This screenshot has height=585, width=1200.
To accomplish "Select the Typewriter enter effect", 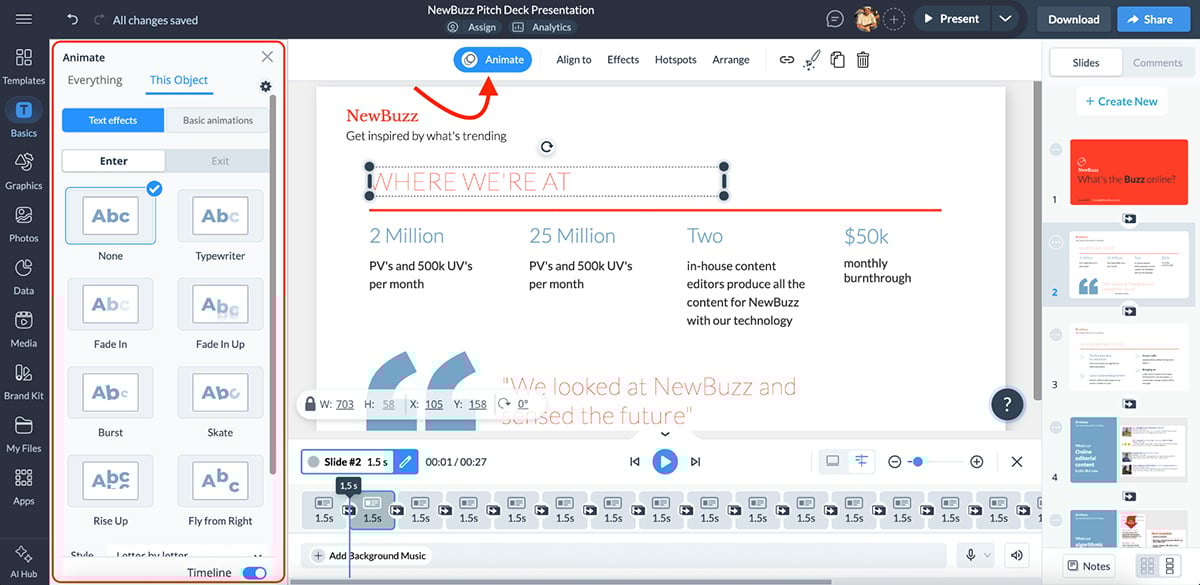I will click(x=219, y=215).
